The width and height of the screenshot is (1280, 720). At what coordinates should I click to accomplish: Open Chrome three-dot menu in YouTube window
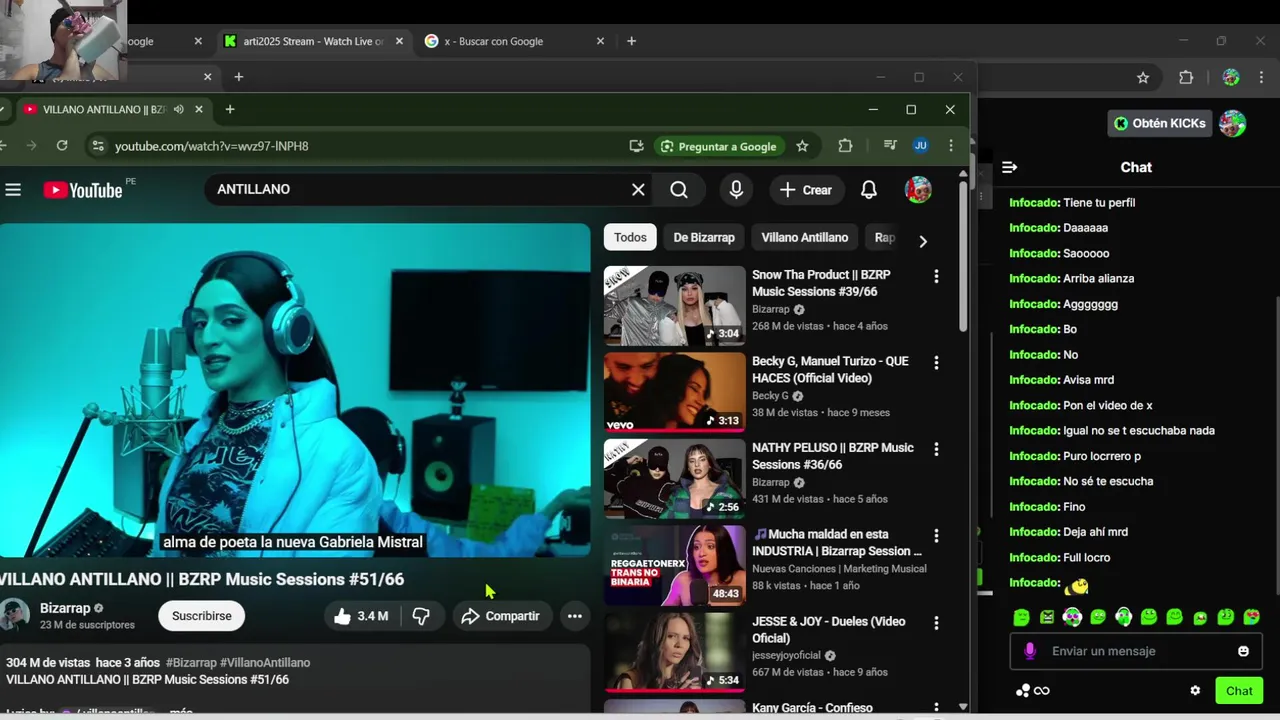[x=950, y=146]
